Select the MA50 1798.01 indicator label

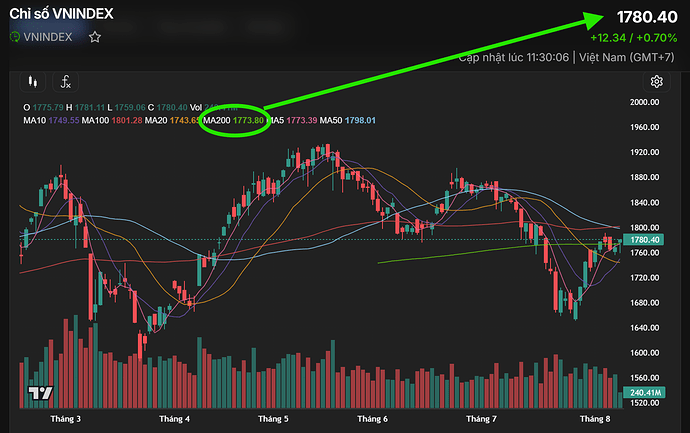pyautogui.click(x=348, y=120)
